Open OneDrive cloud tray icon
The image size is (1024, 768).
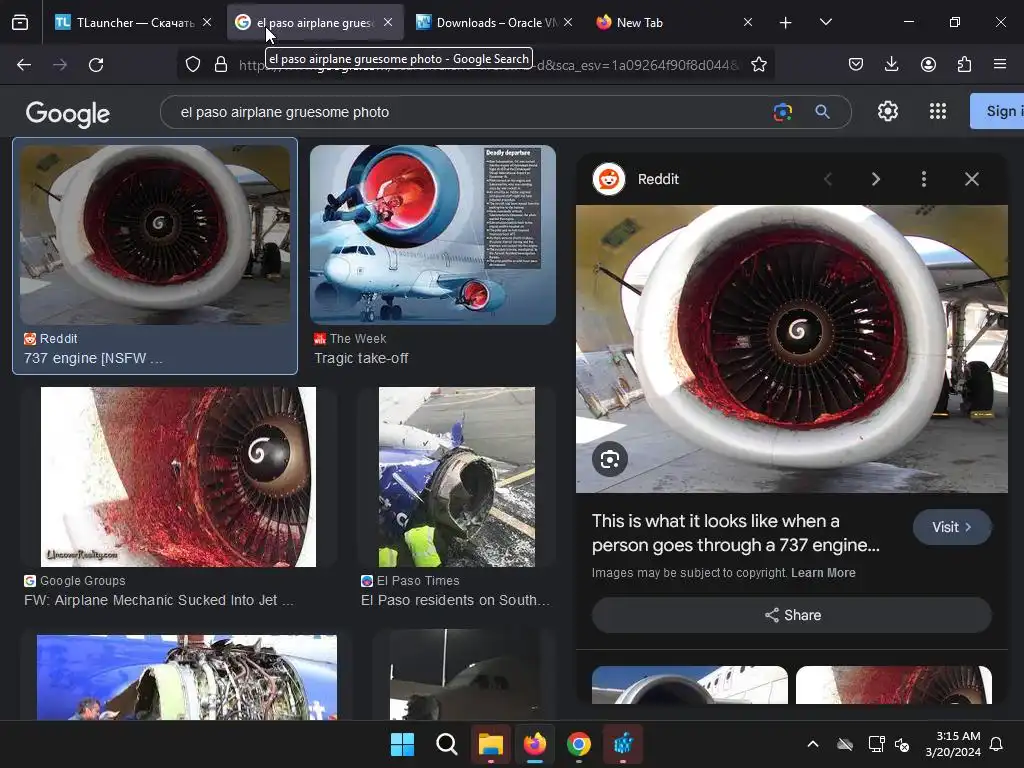(x=845, y=744)
